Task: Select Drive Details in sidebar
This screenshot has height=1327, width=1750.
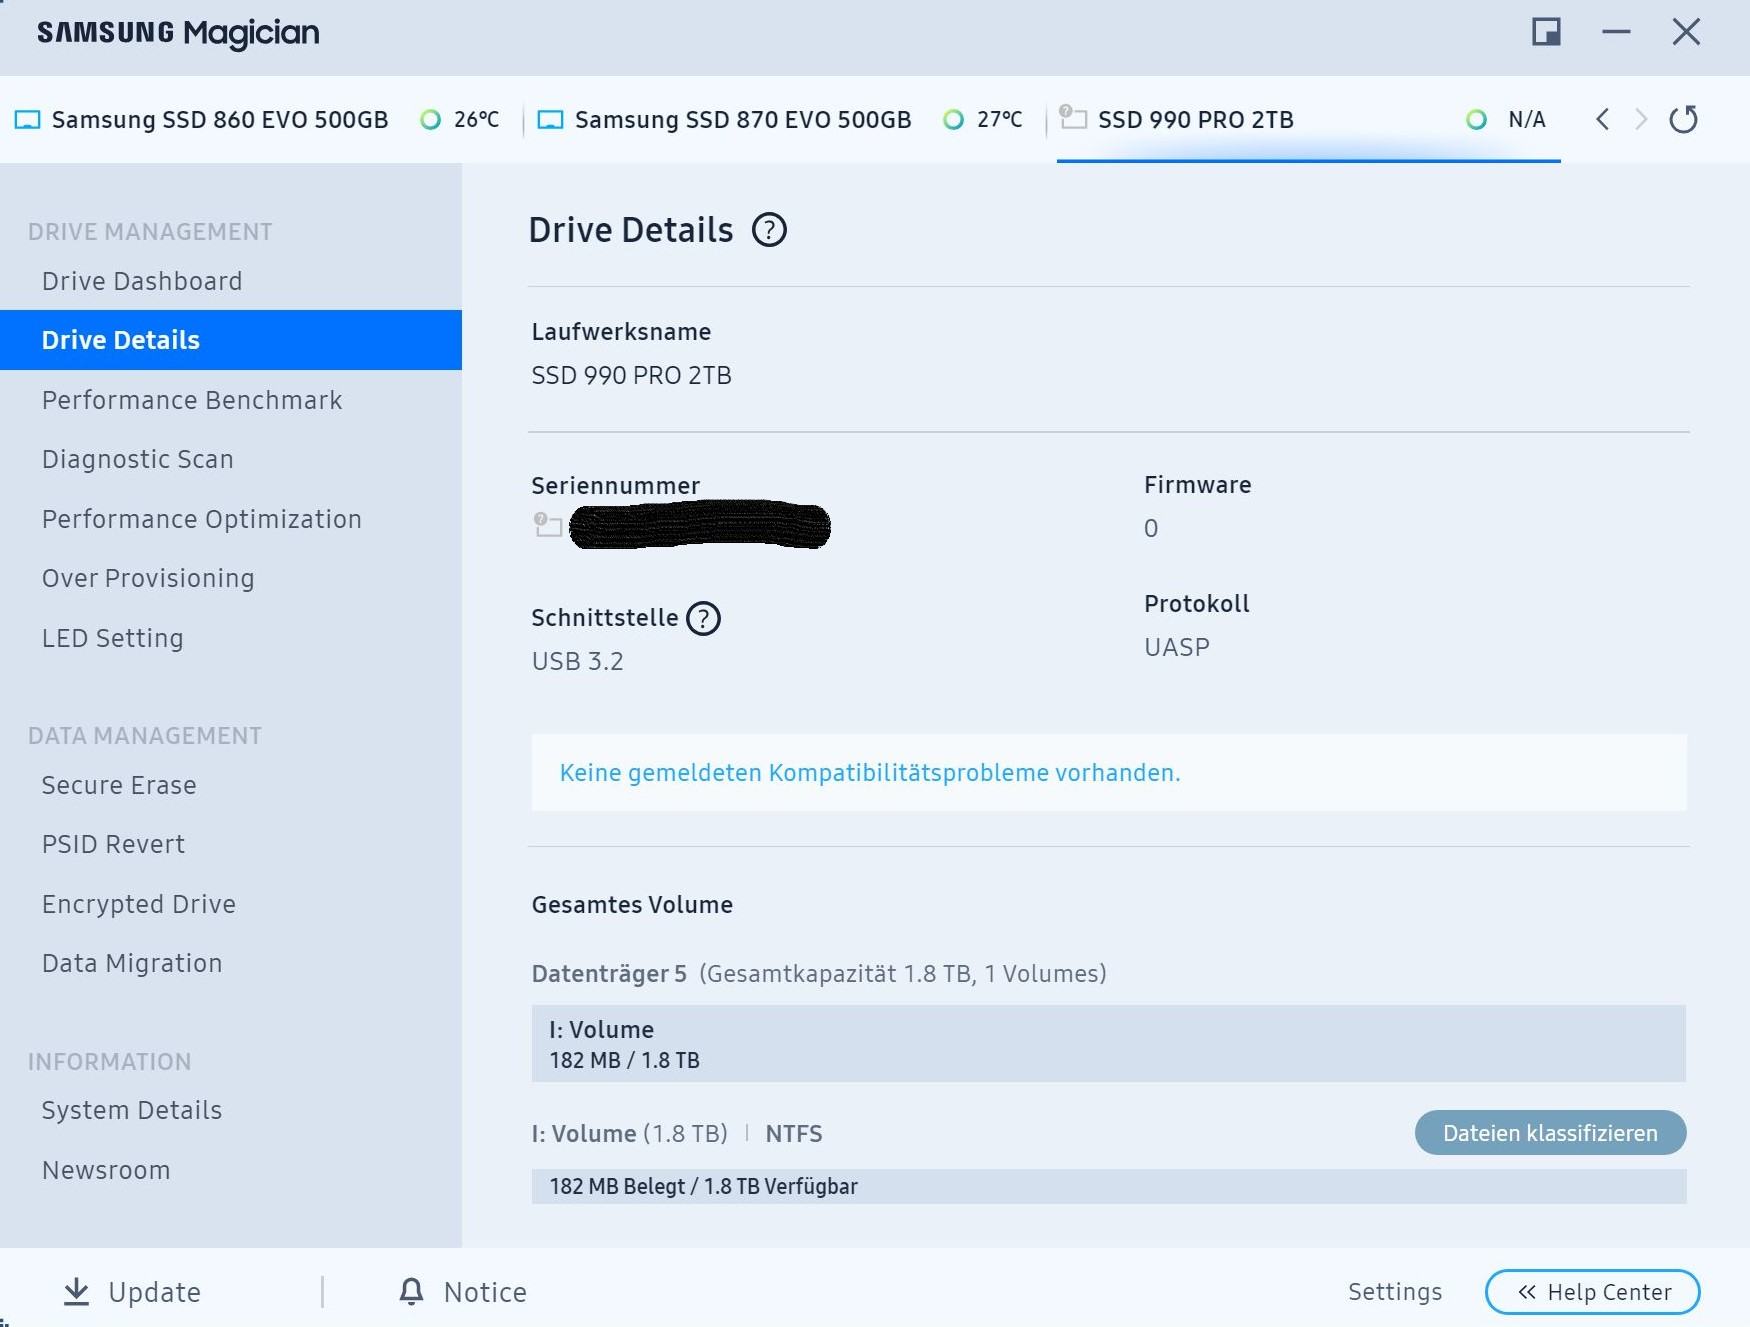Action: pos(231,340)
